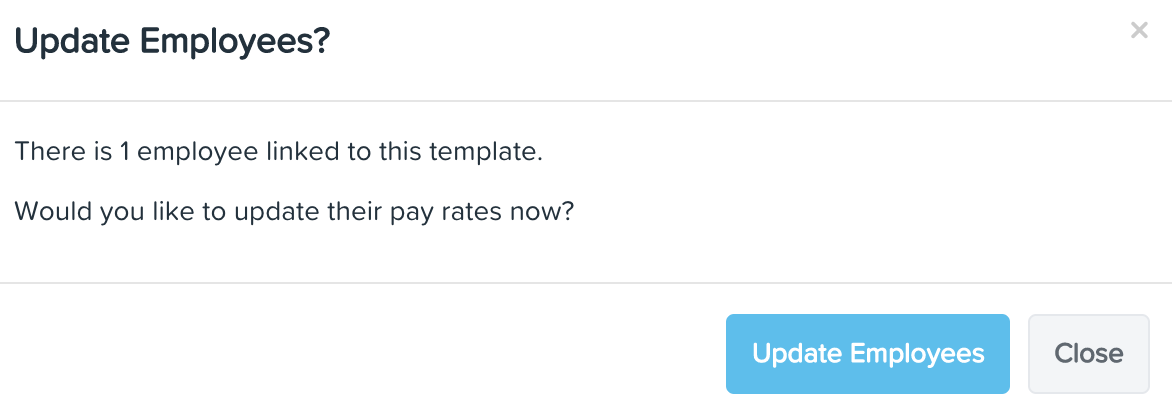Cancel the update using the grey Close button

point(1088,353)
